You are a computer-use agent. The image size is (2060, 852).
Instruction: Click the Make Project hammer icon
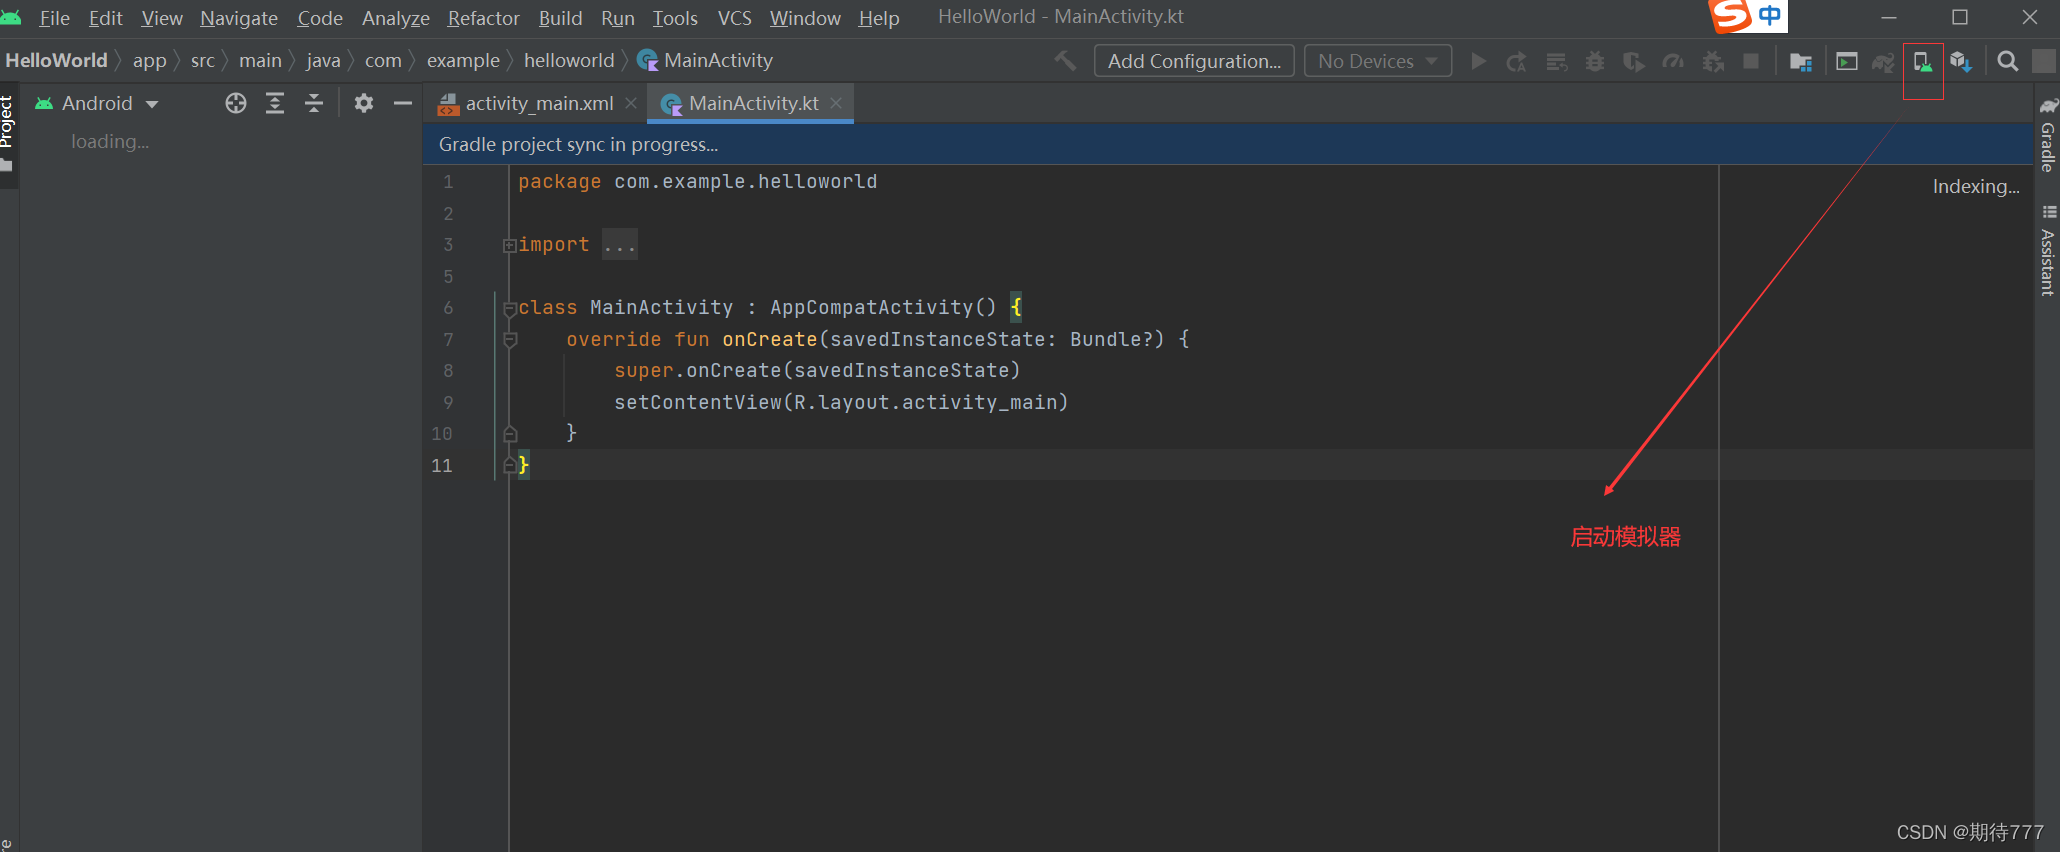tap(1066, 61)
